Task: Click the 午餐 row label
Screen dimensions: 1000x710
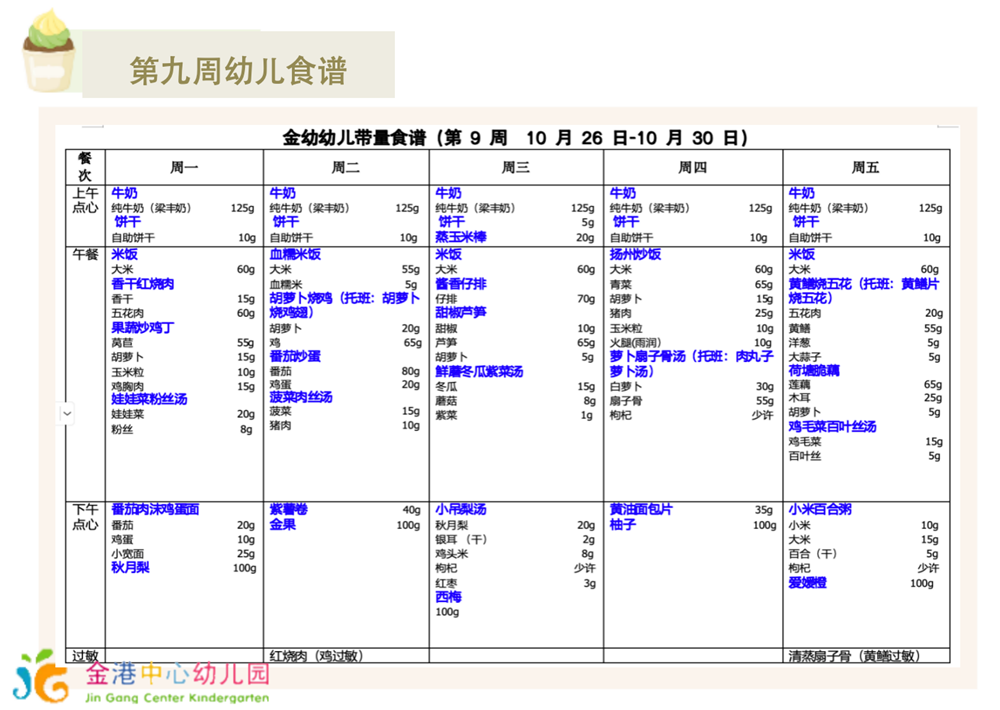Action: tap(85, 255)
